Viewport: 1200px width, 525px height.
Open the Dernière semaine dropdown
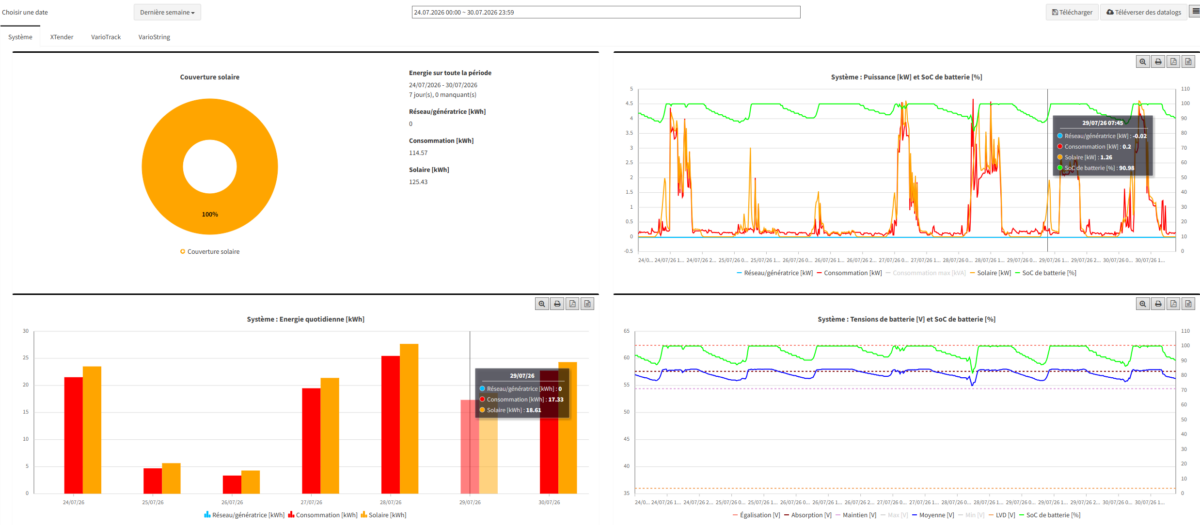coord(167,12)
